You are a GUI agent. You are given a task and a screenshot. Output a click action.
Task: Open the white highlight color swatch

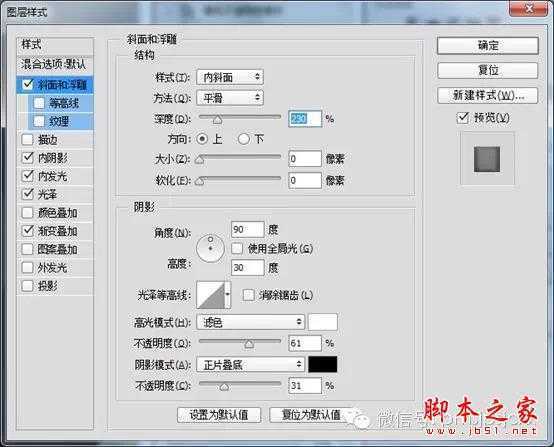coord(323,322)
